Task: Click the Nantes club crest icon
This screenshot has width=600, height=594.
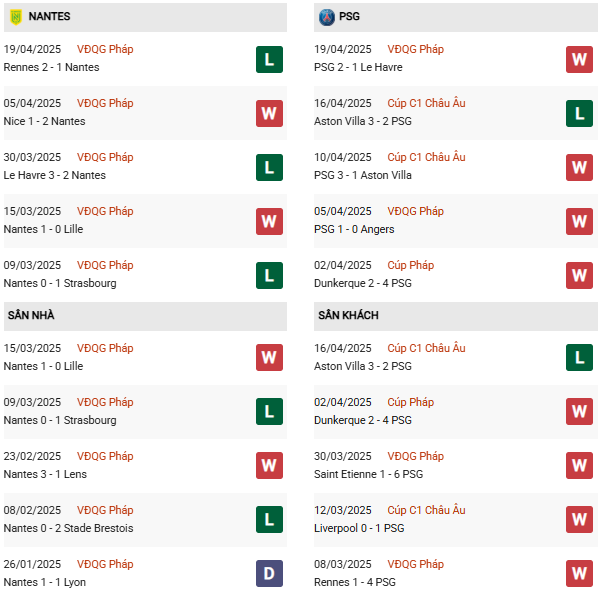Action: [15, 17]
